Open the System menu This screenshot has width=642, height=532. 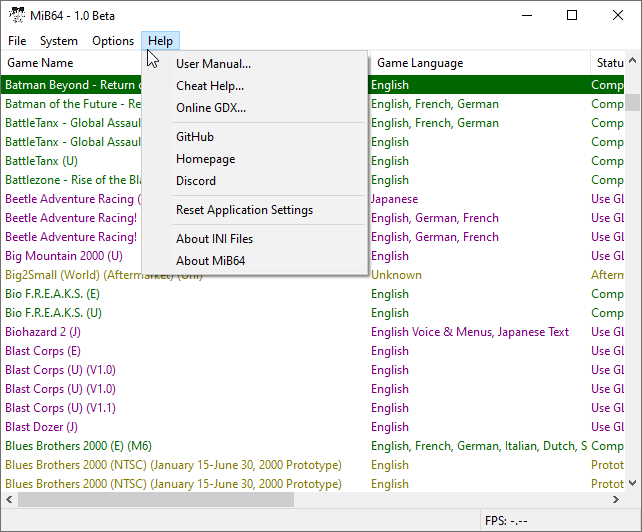(x=59, y=41)
